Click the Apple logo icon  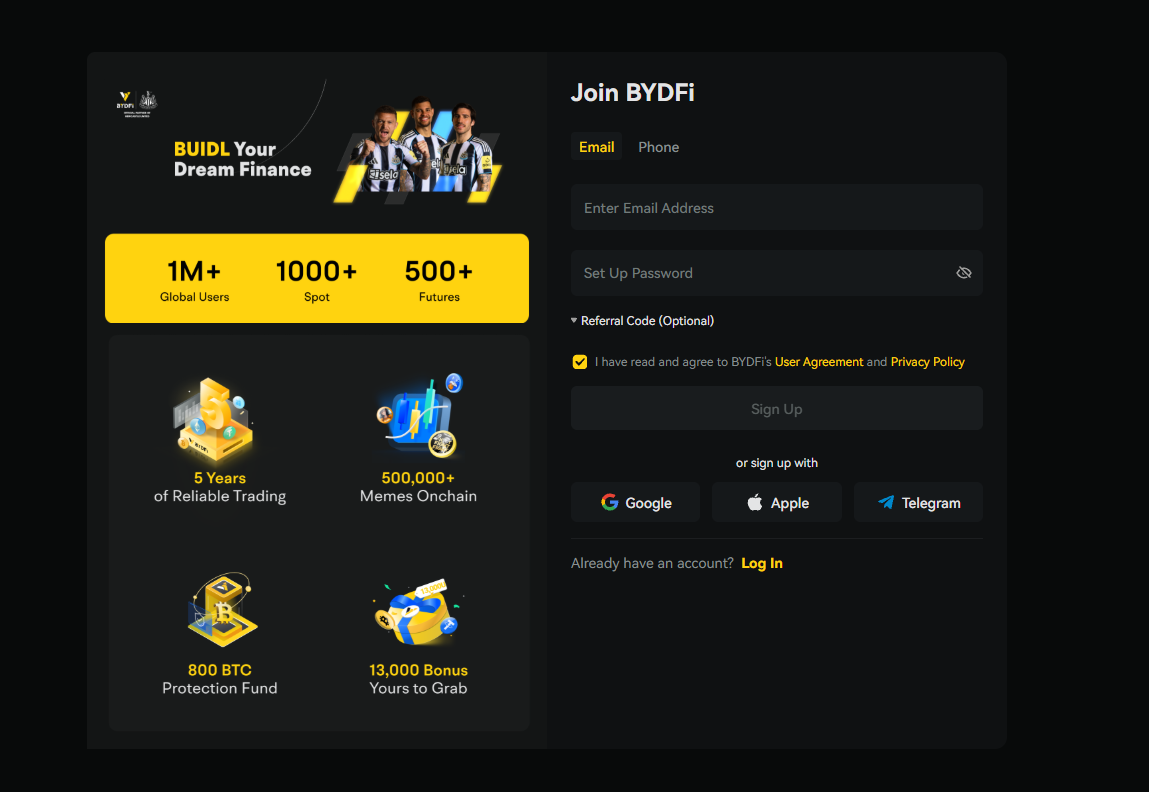tap(755, 503)
